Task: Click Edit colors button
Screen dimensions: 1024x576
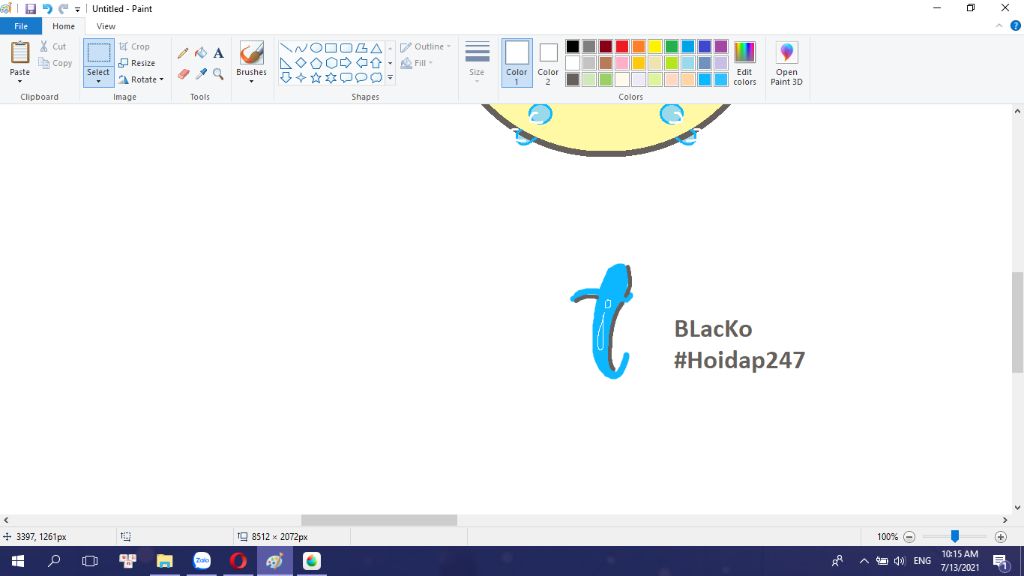Action: (744, 63)
